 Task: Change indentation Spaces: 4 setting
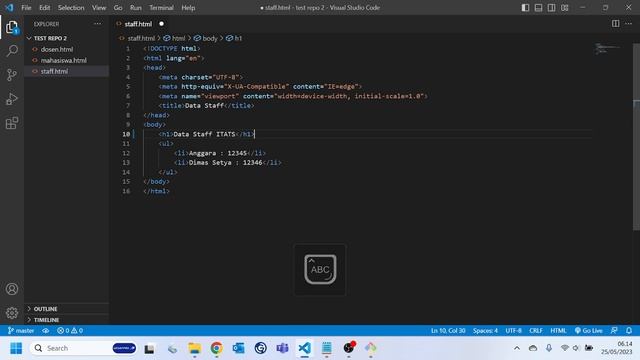(x=485, y=331)
